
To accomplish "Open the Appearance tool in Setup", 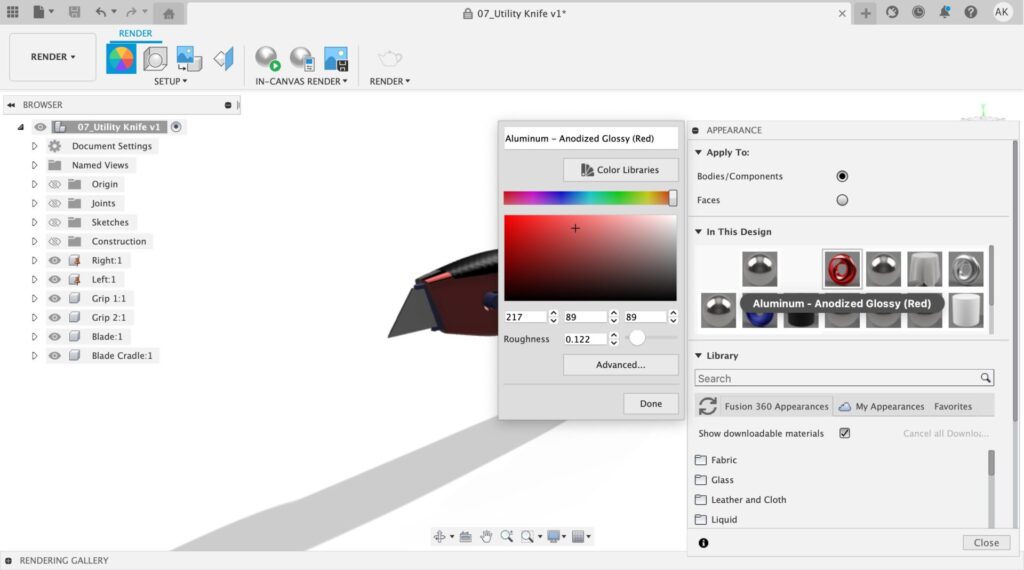I will coord(121,58).
